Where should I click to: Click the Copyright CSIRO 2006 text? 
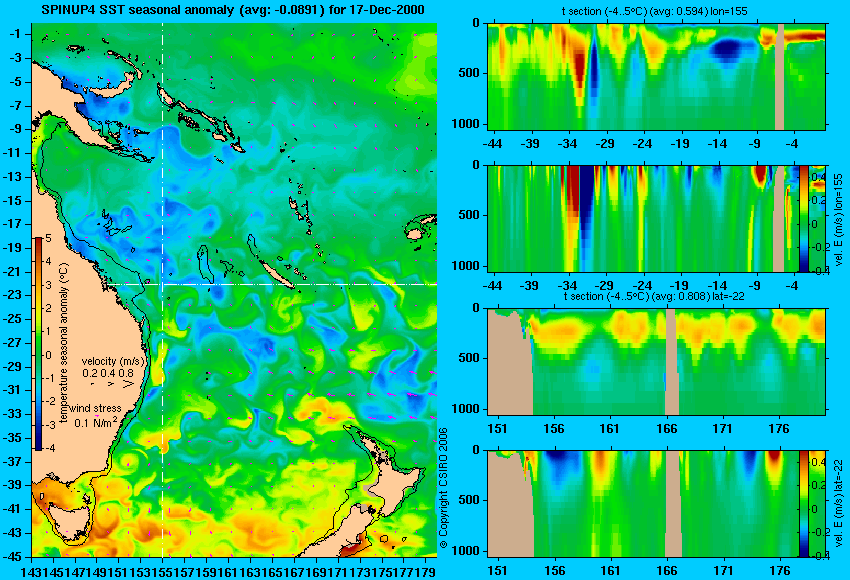pos(443,488)
